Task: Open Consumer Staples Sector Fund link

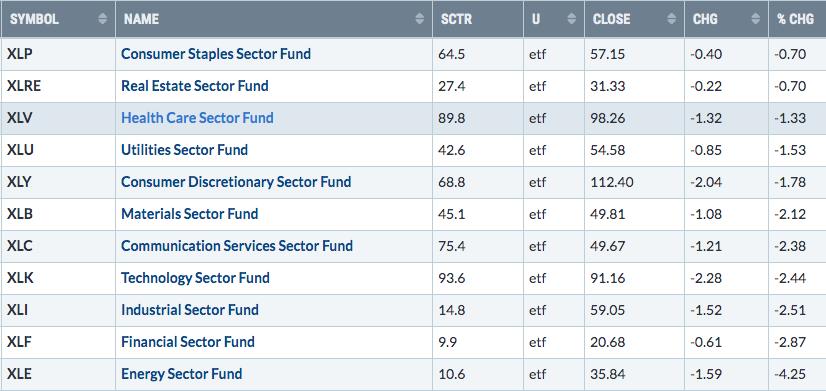Action: [x=216, y=54]
